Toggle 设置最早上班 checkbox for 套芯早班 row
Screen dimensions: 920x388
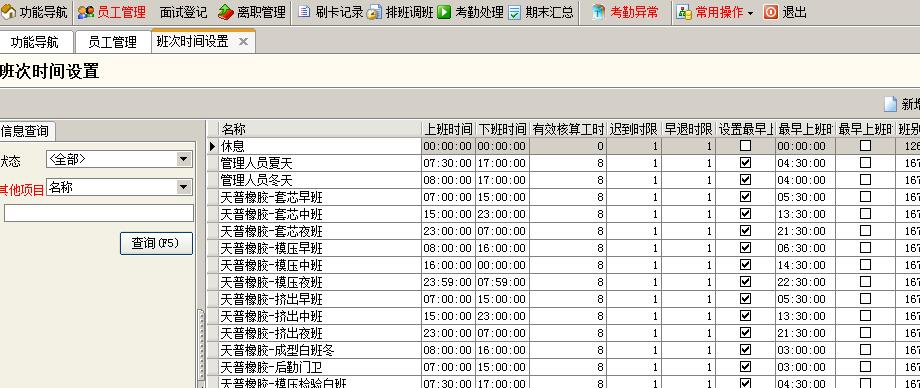tap(745, 197)
